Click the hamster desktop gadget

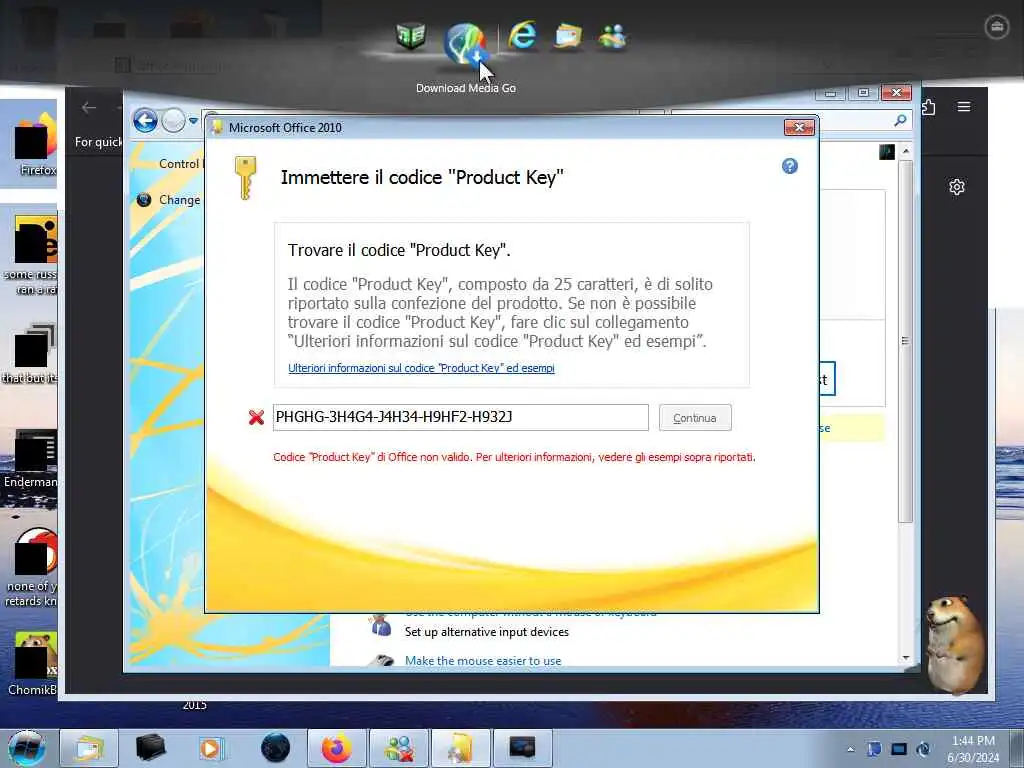pos(955,643)
